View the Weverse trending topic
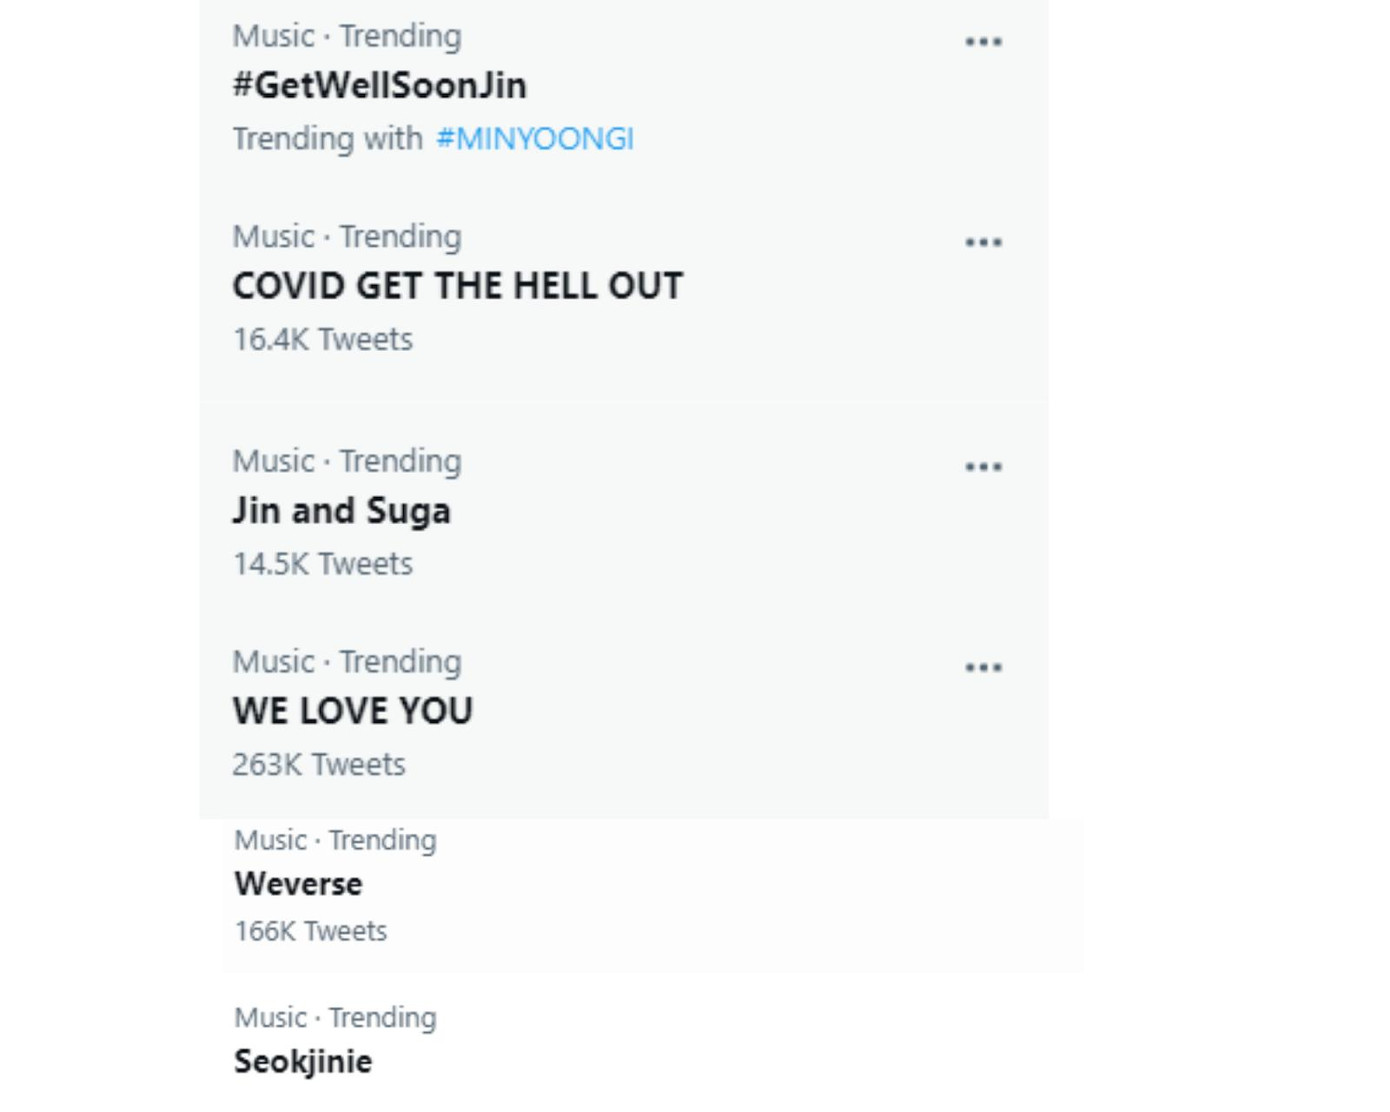The width and height of the screenshot is (1390, 1112). (x=297, y=884)
